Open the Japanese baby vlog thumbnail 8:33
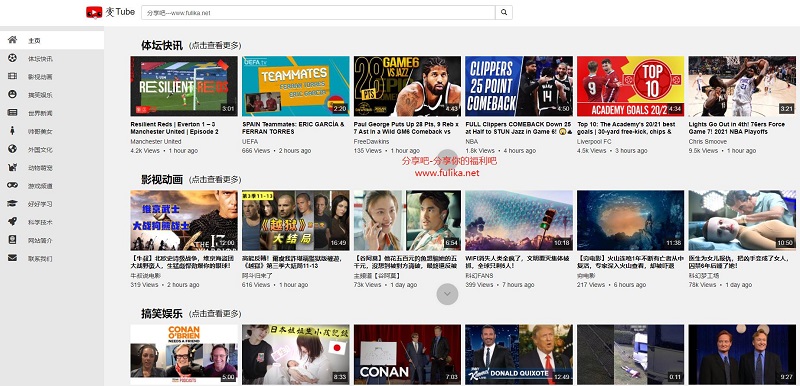The image size is (800, 386). point(295,354)
